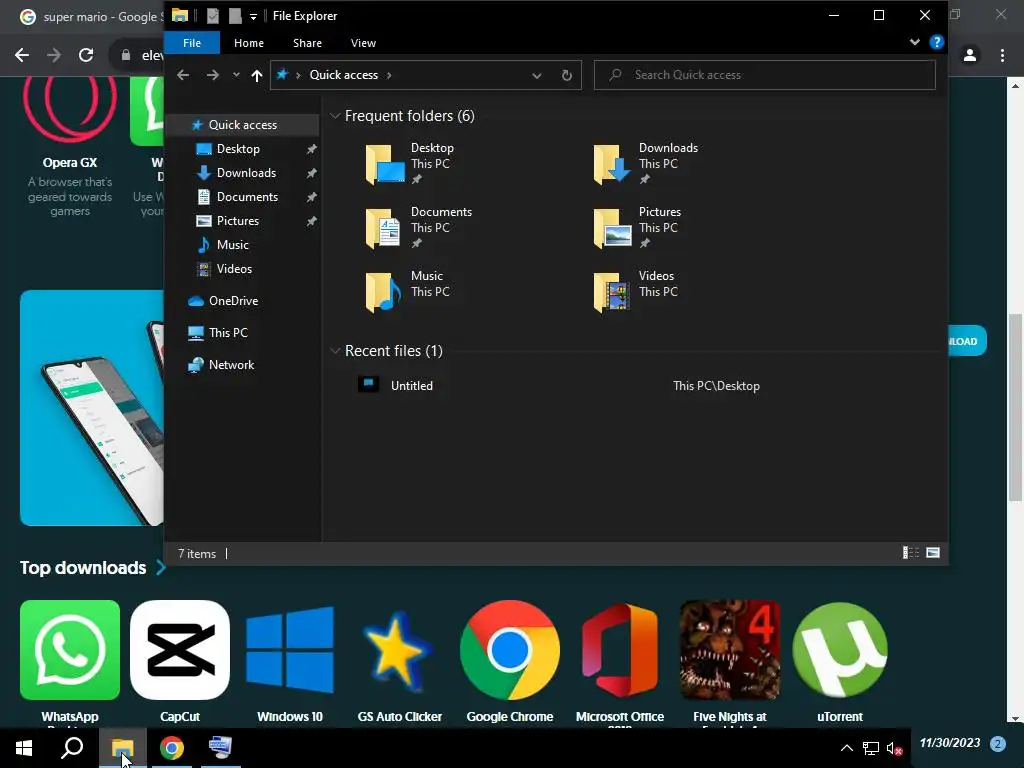Unpin Documents in the navigation pane

click(x=312, y=197)
